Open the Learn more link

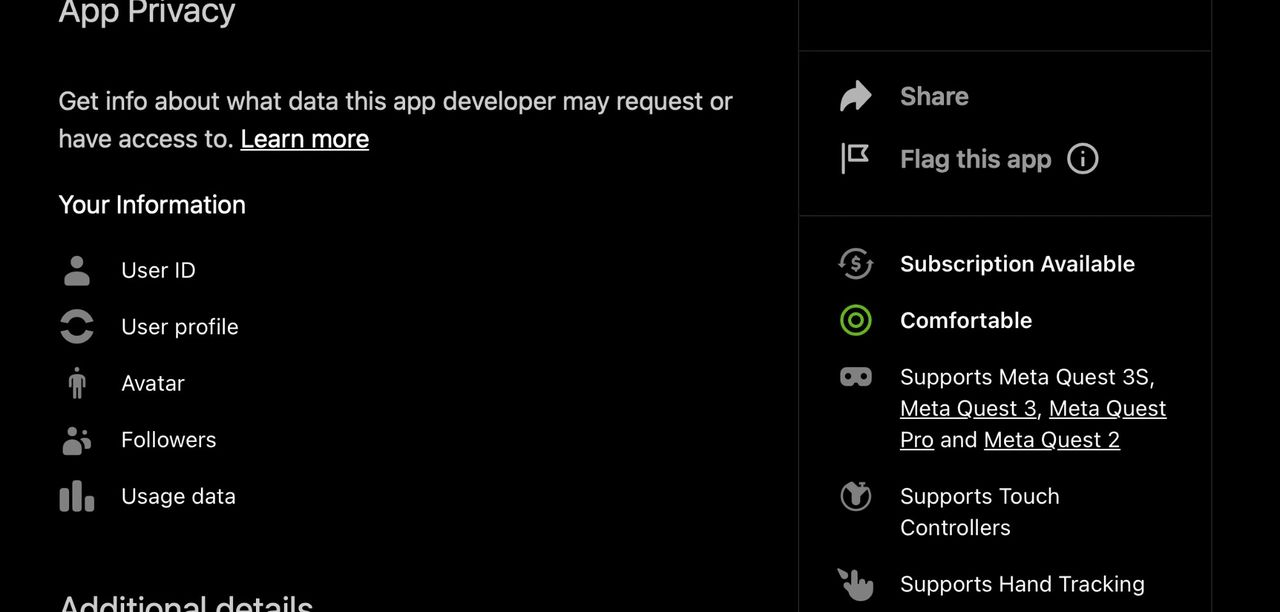(304, 139)
